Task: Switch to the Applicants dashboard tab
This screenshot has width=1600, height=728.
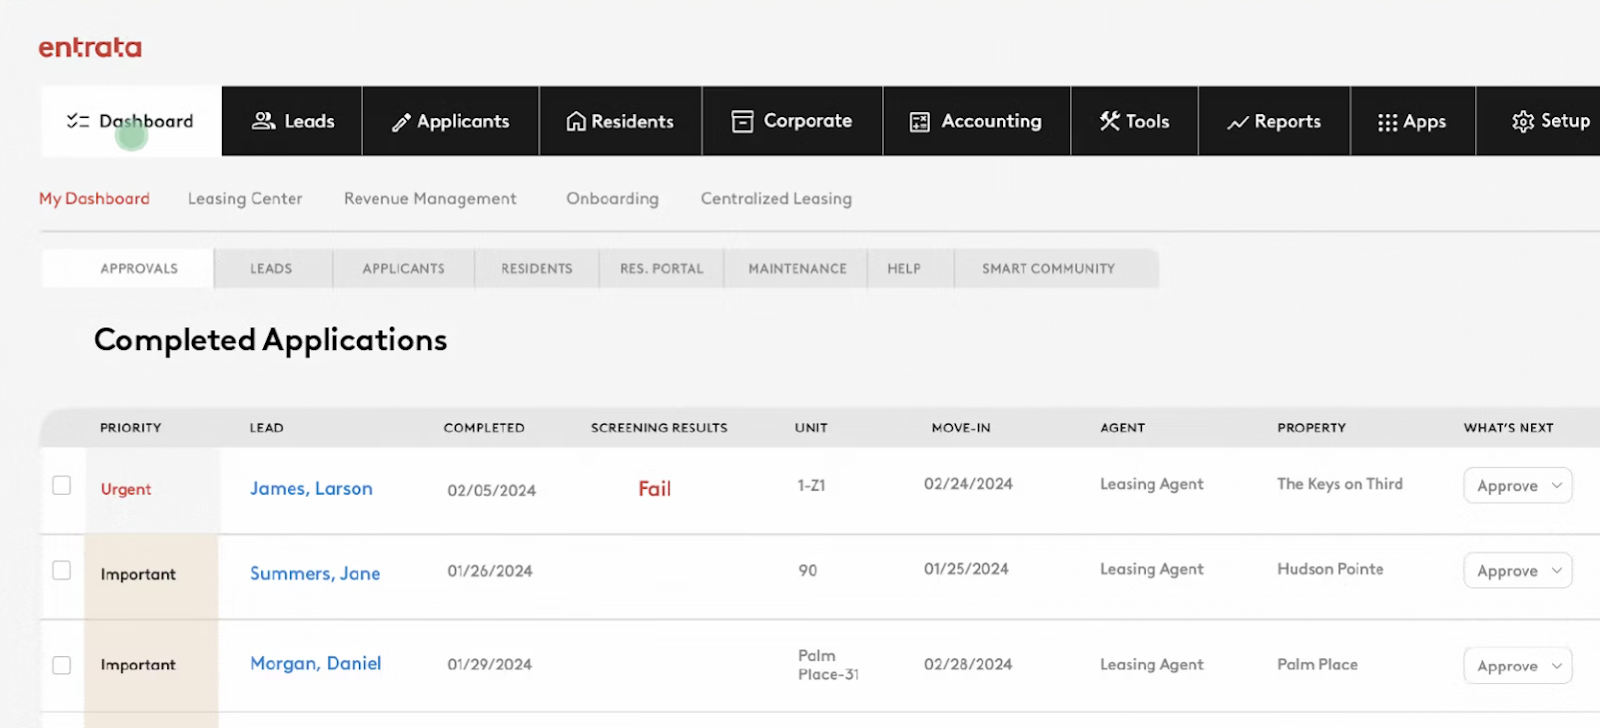Action: [404, 268]
